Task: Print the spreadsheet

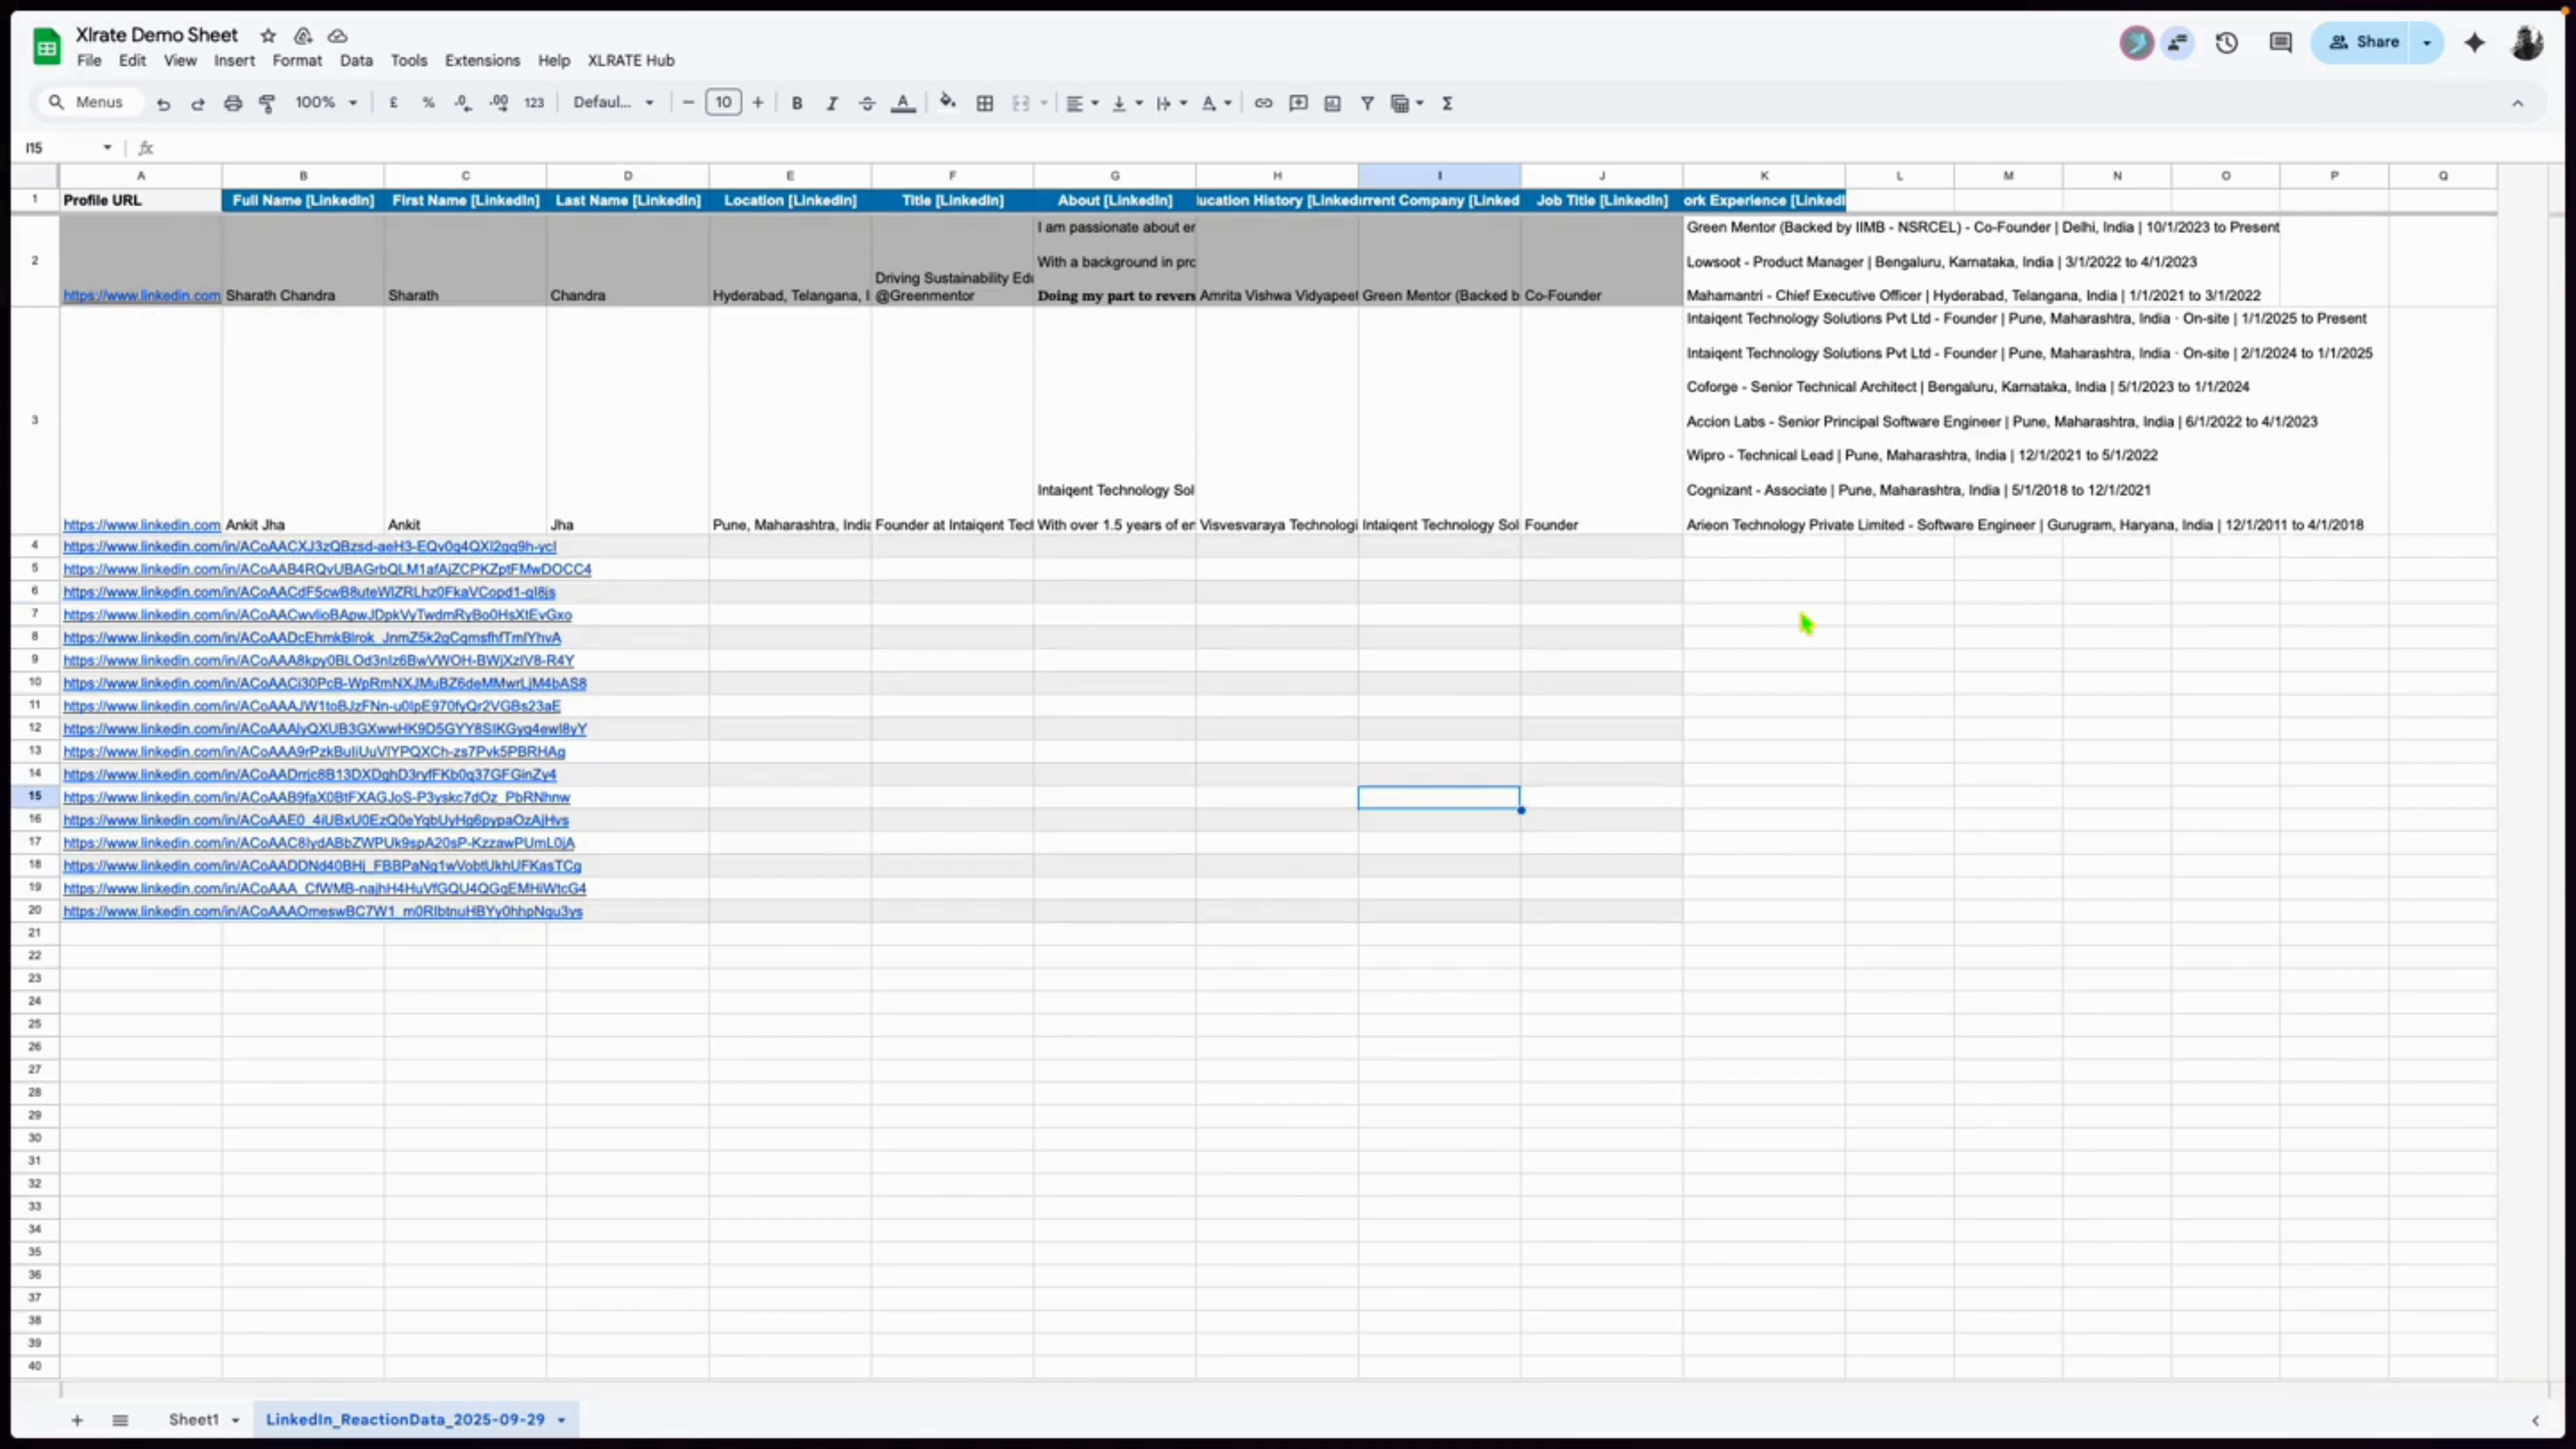Action: (233, 103)
